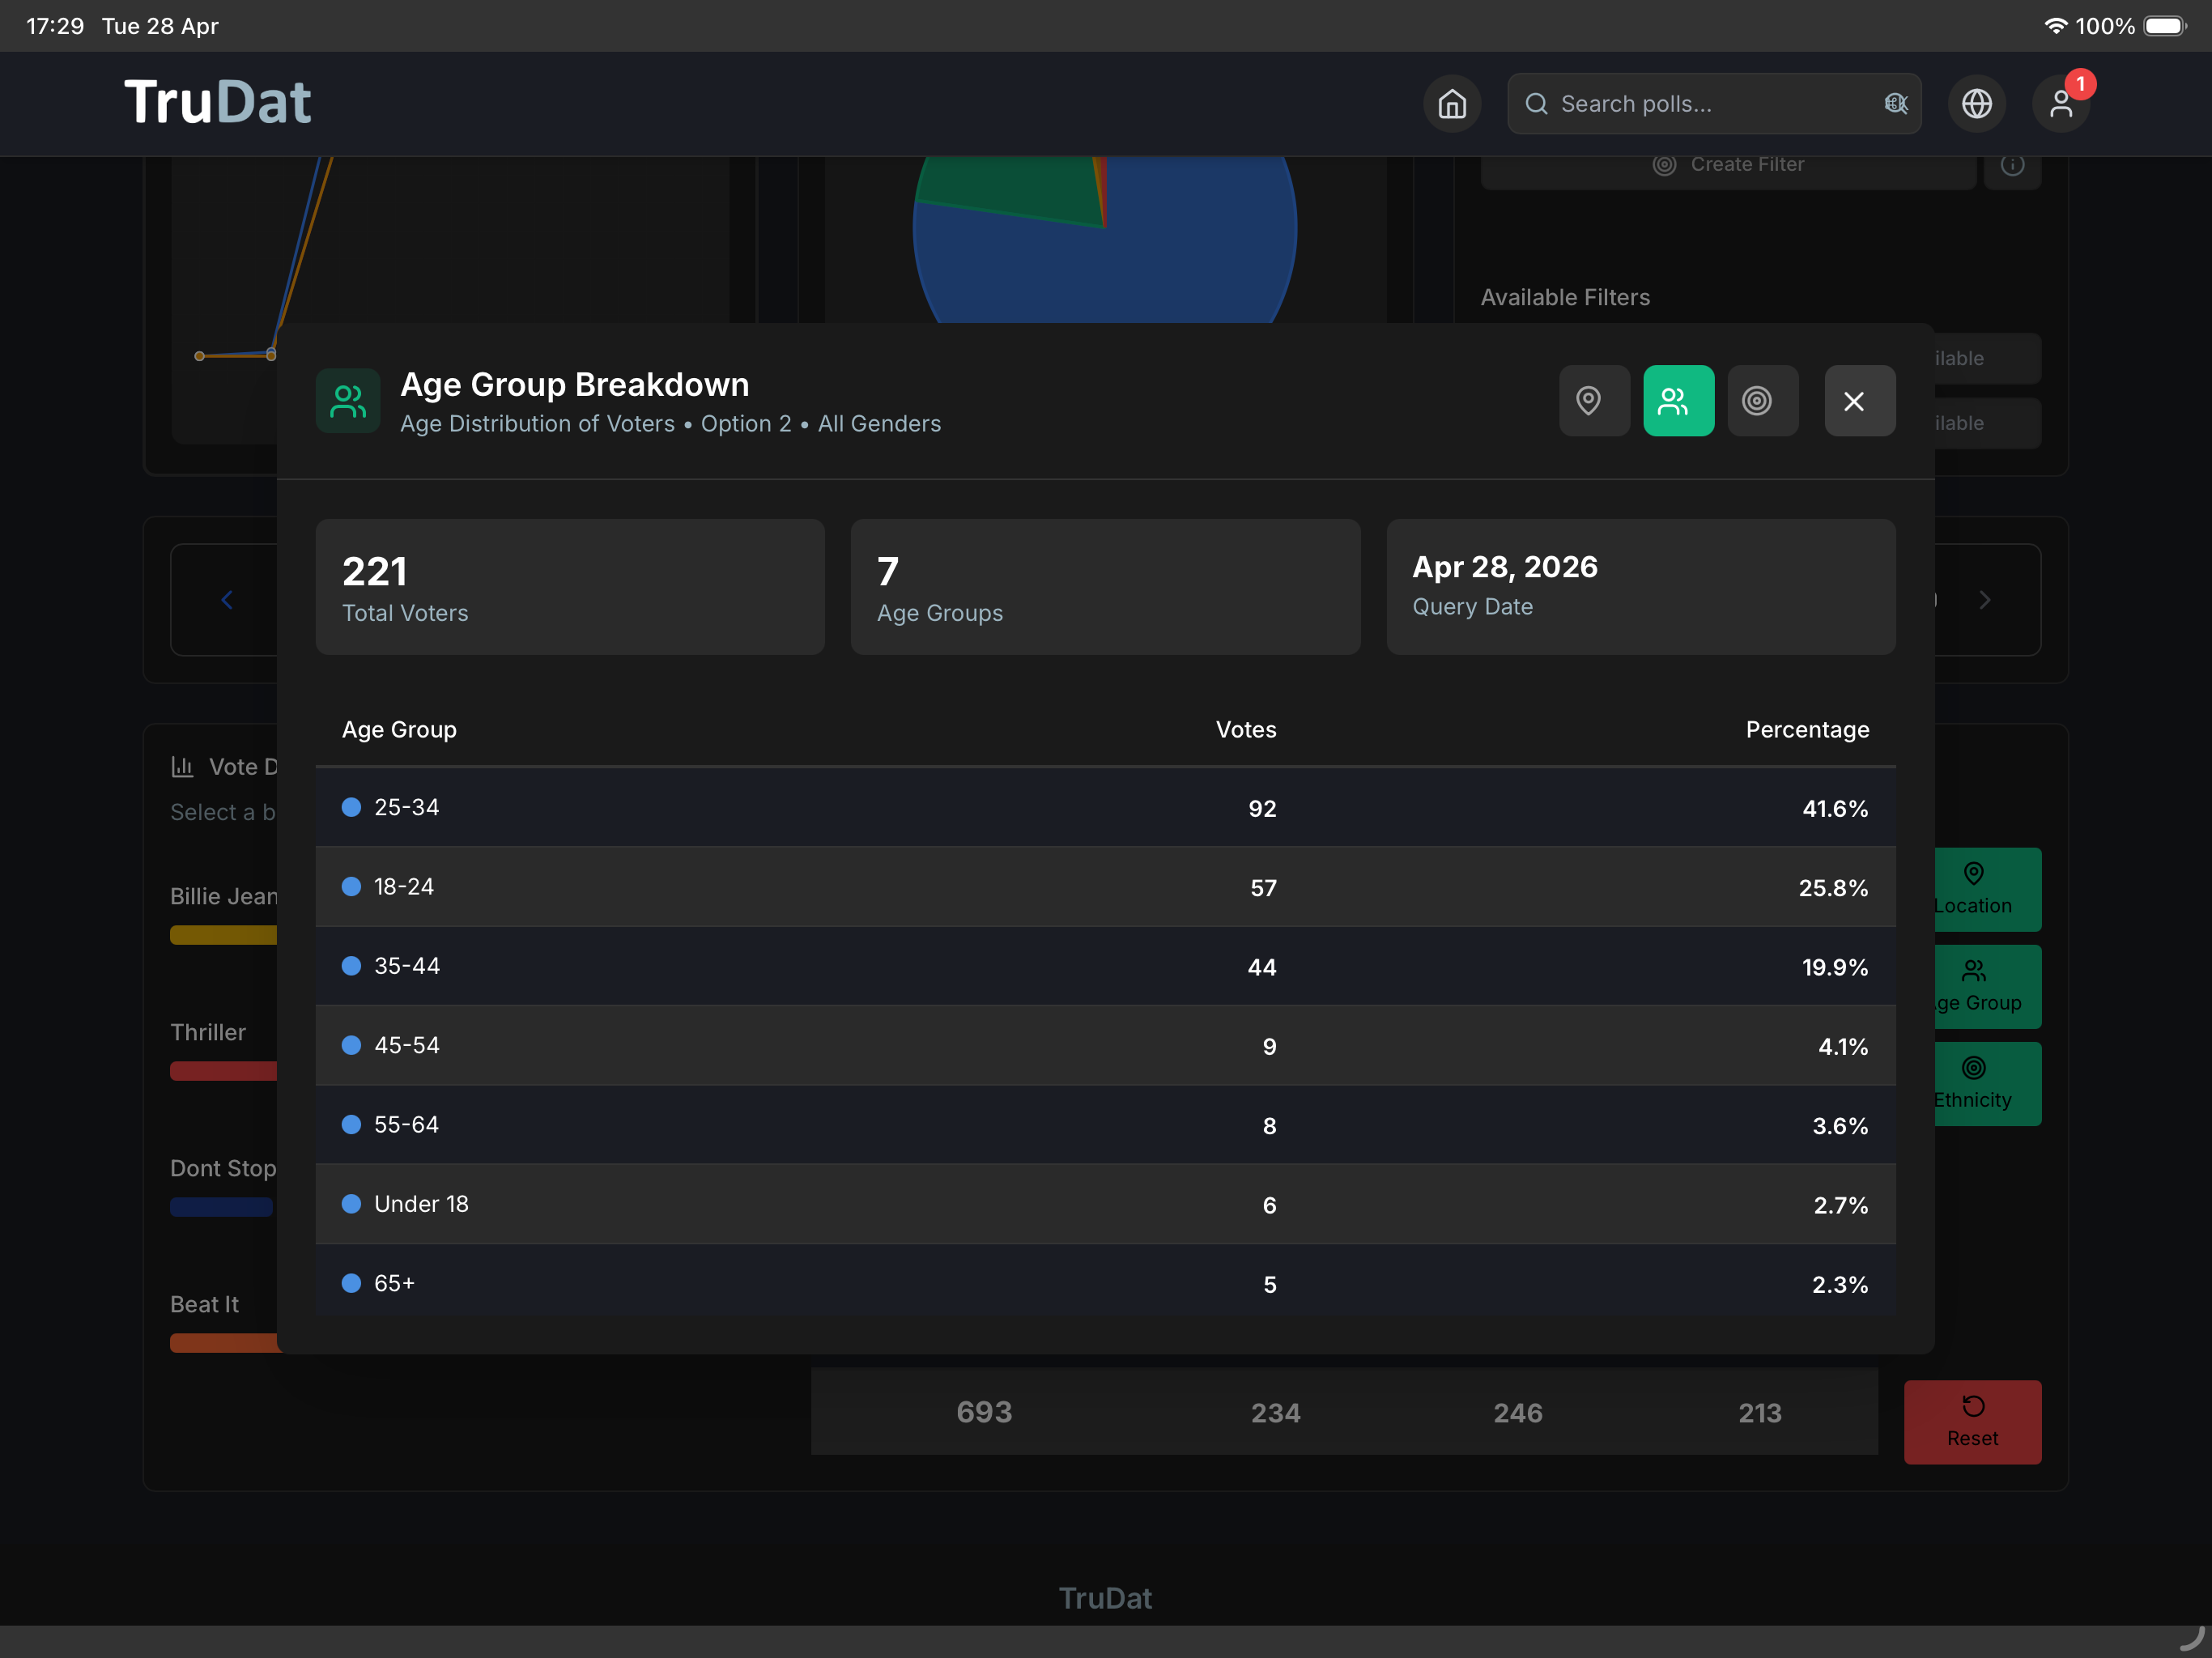
Task: Open the user profile with notification badge
Action: click(2061, 103)
